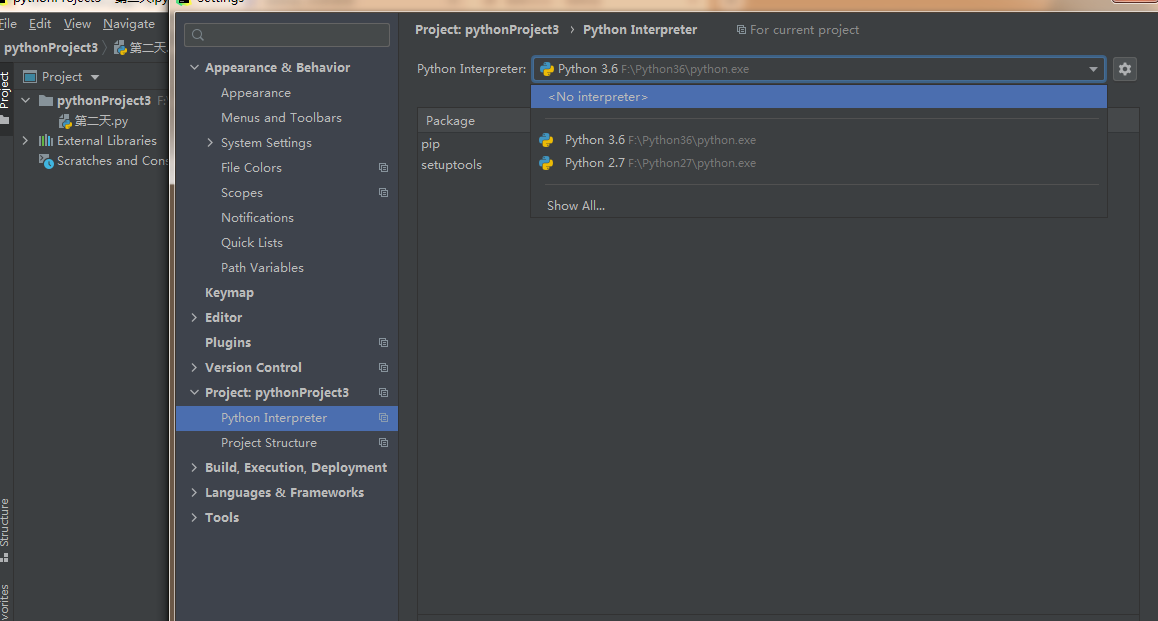Click the project-level icon next to Plugins
This screenshot has height=621, width=1158.
pyautogui.click(x=383, y=343)
